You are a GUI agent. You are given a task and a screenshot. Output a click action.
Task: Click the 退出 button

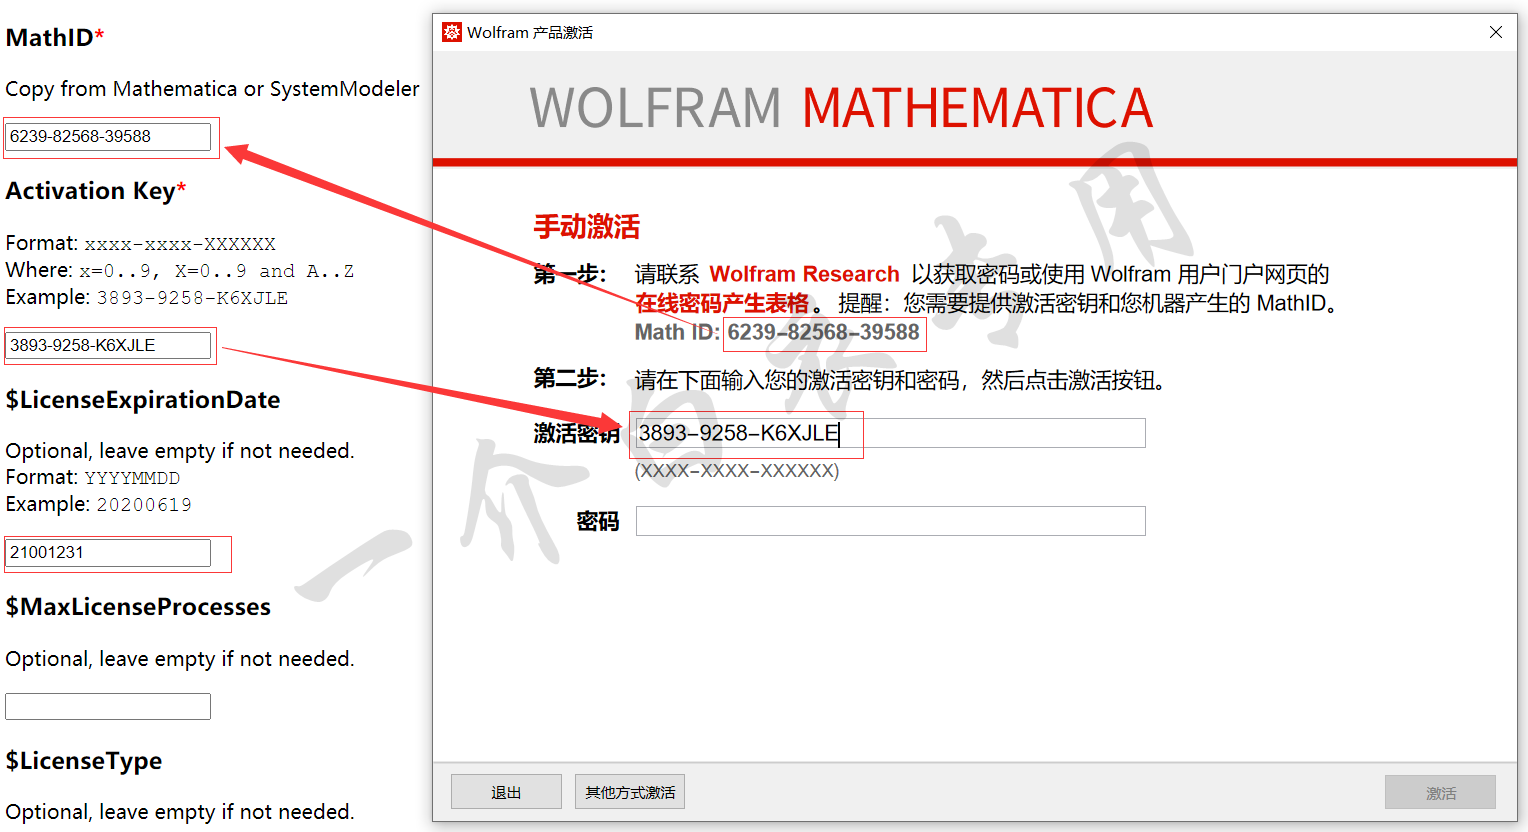pyautogui.click(x=506, y=792)
